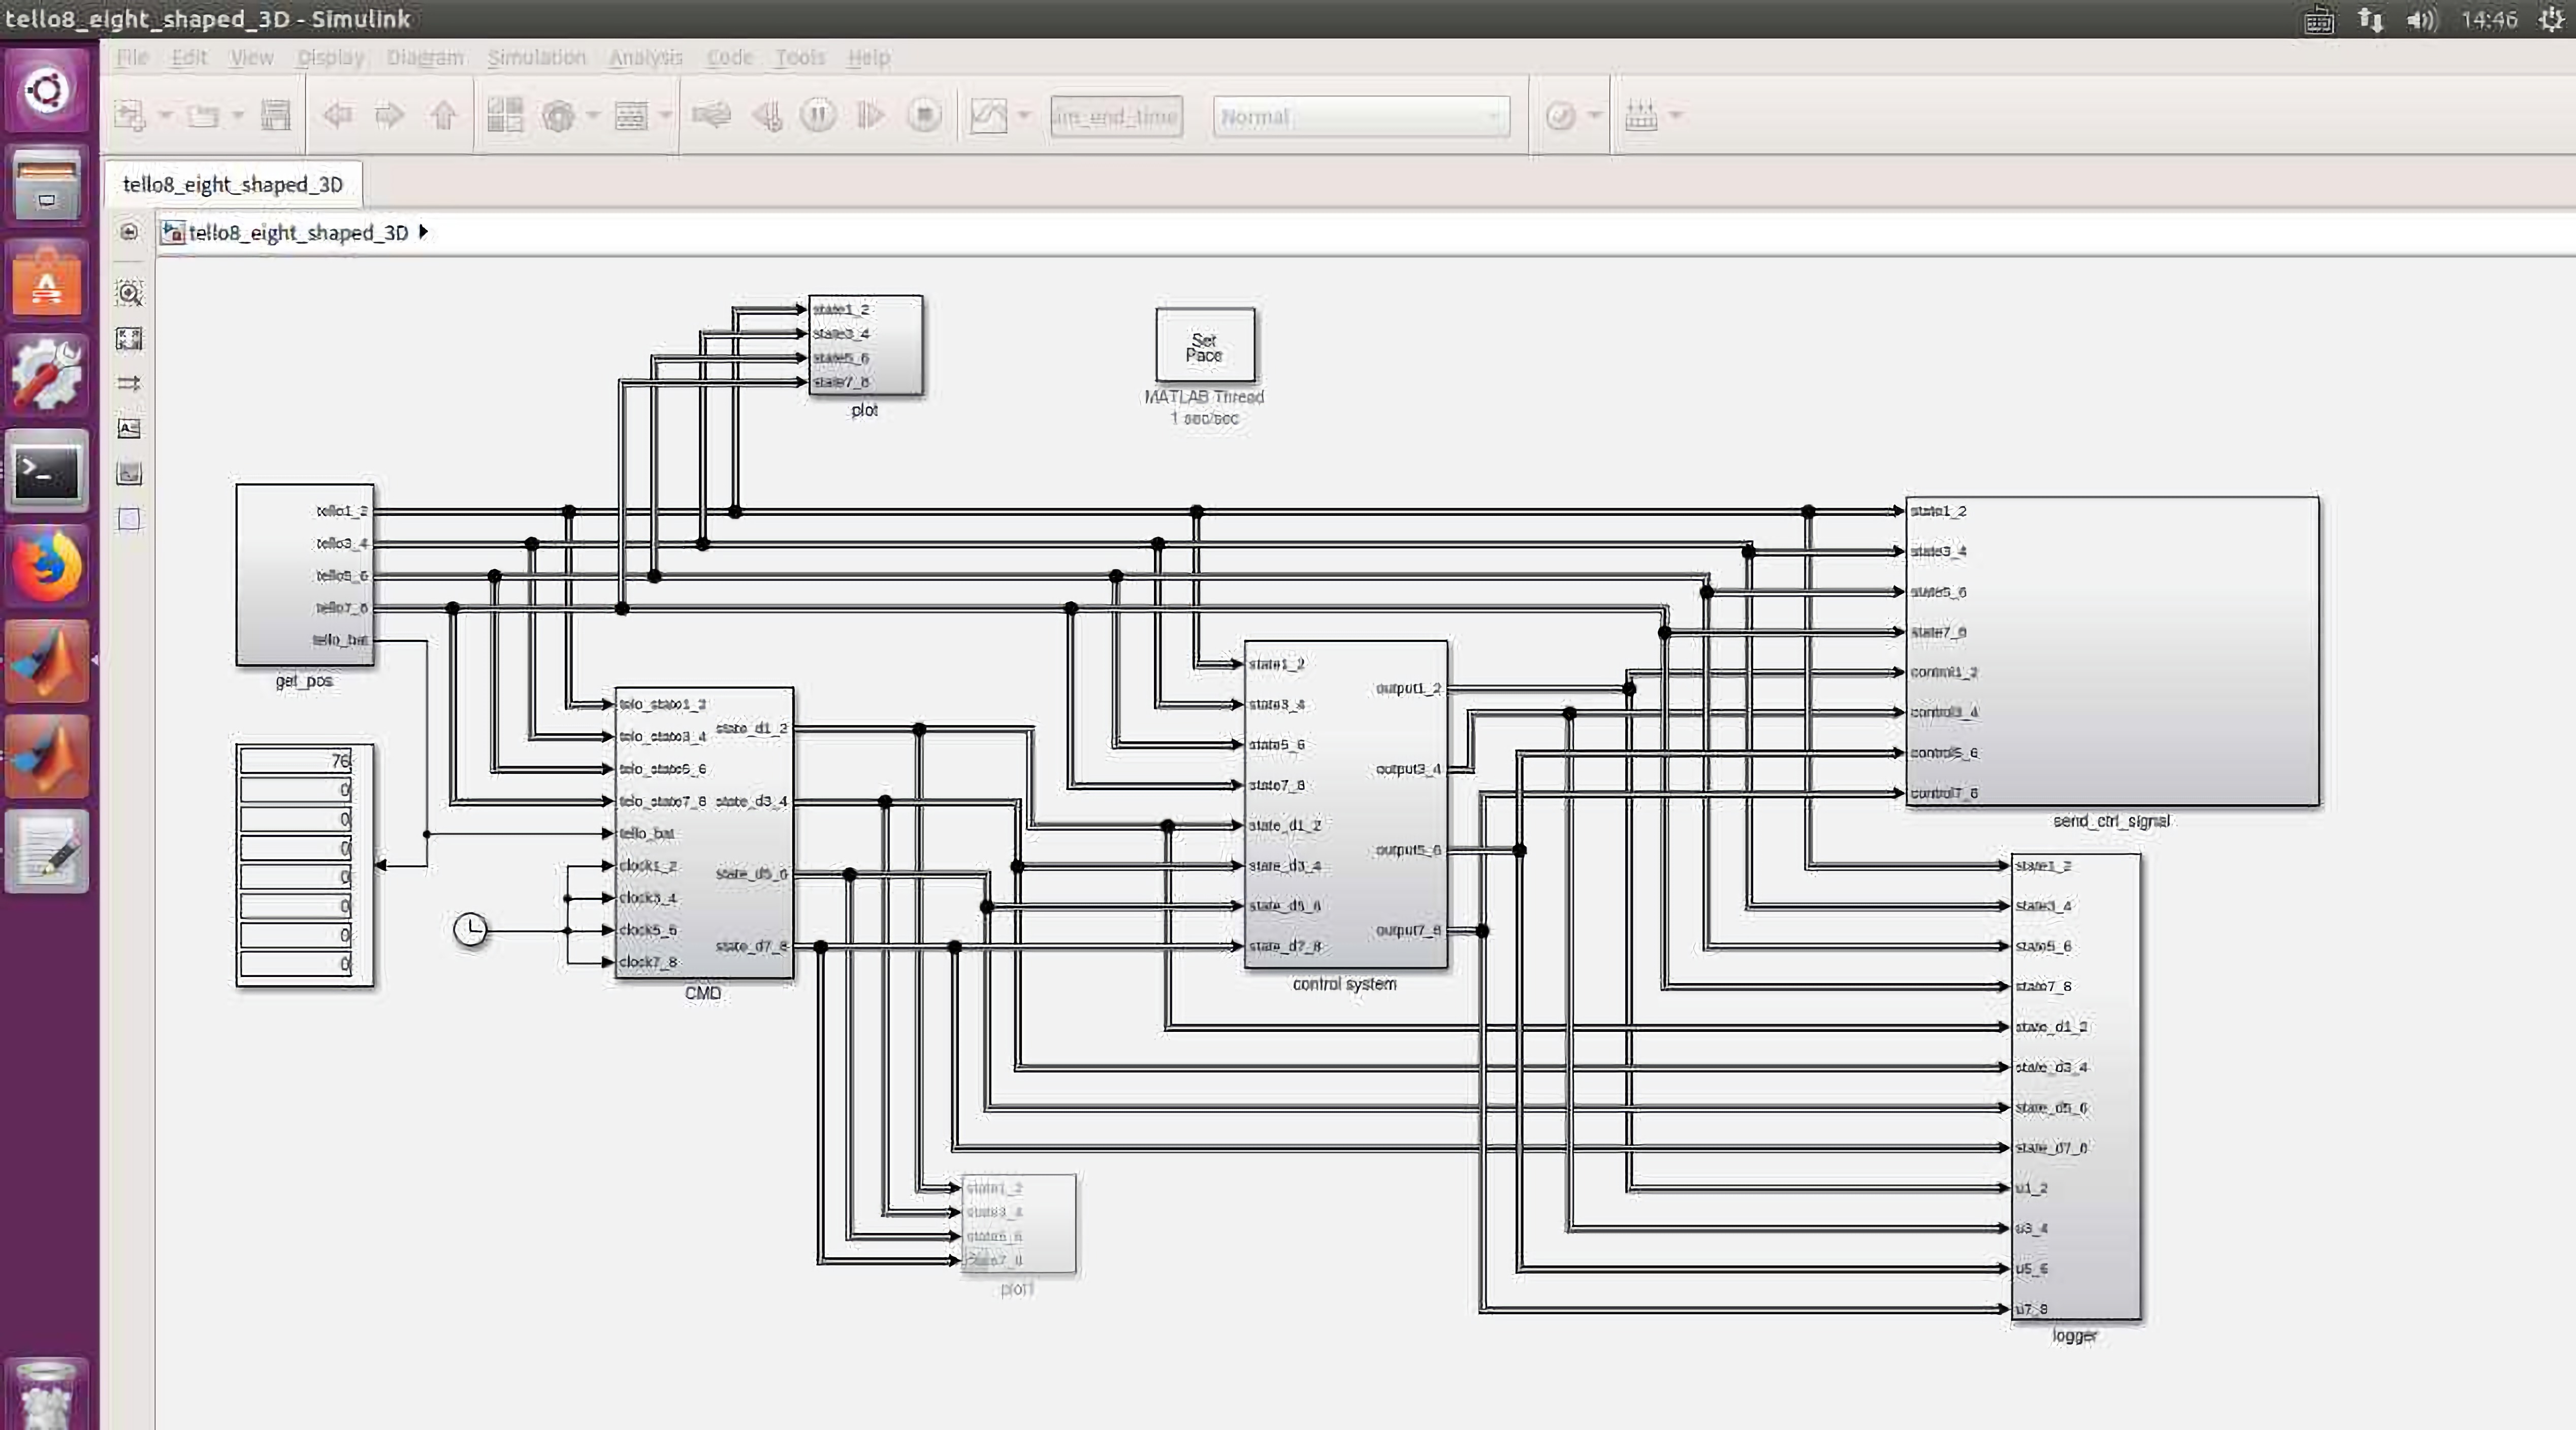Open the Simulation menu
Viewport: 2576px width, 1430px height.
click(536, 57)
